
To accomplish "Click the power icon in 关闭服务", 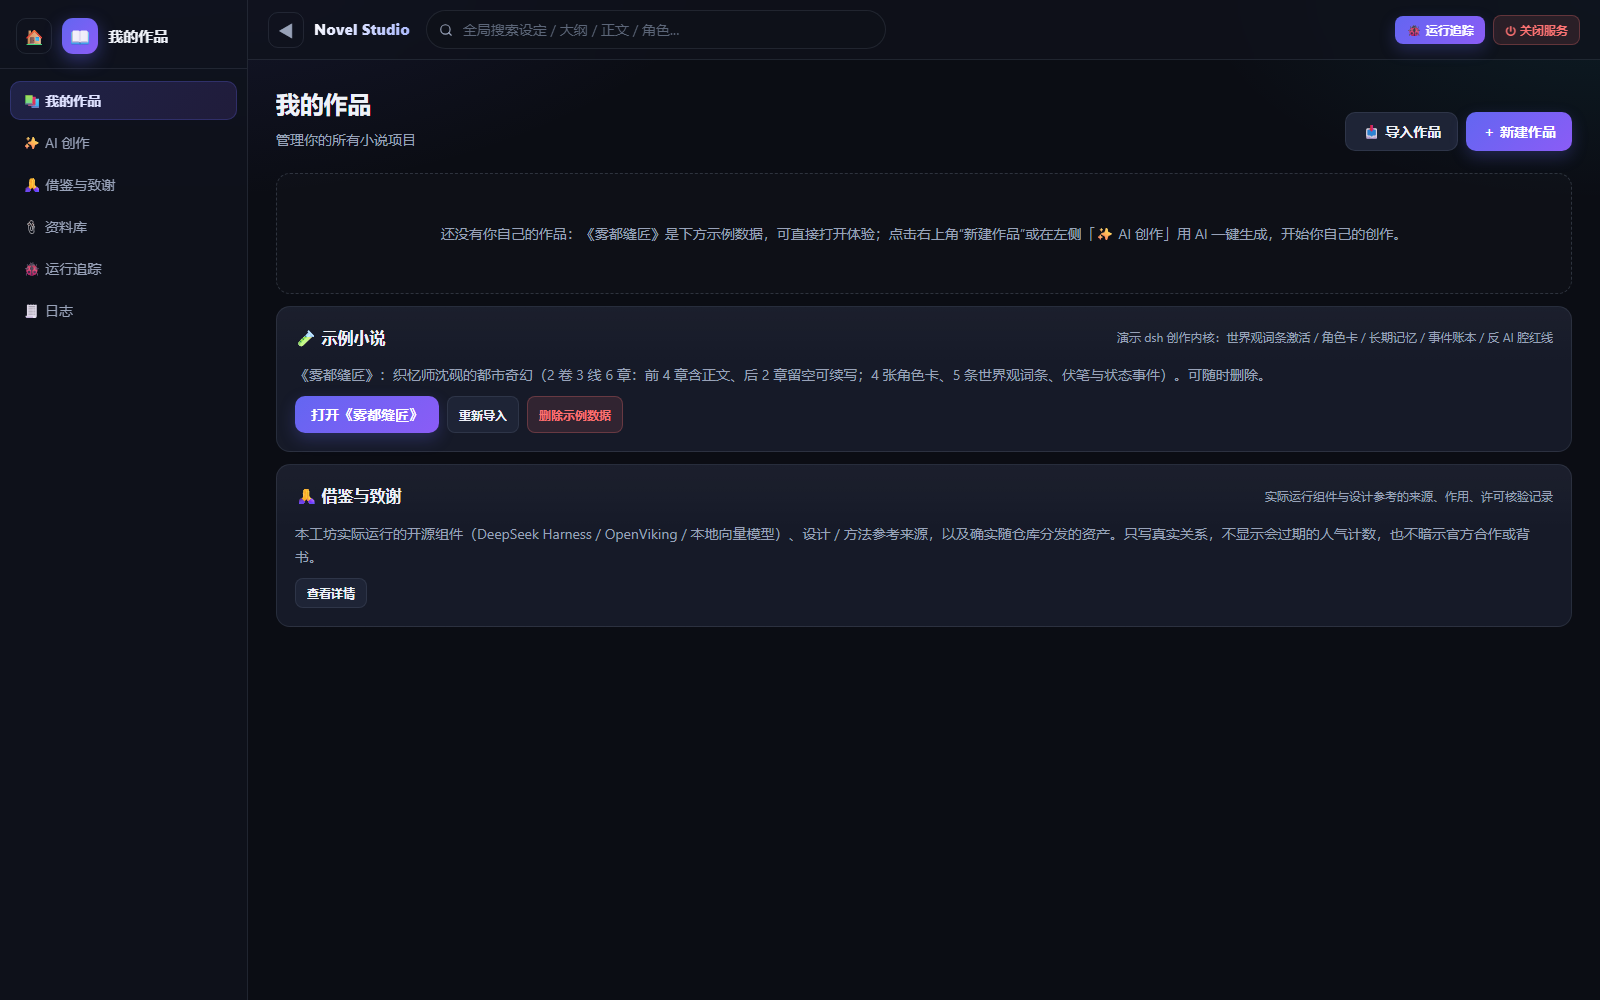I will (x=1510, y=31).
